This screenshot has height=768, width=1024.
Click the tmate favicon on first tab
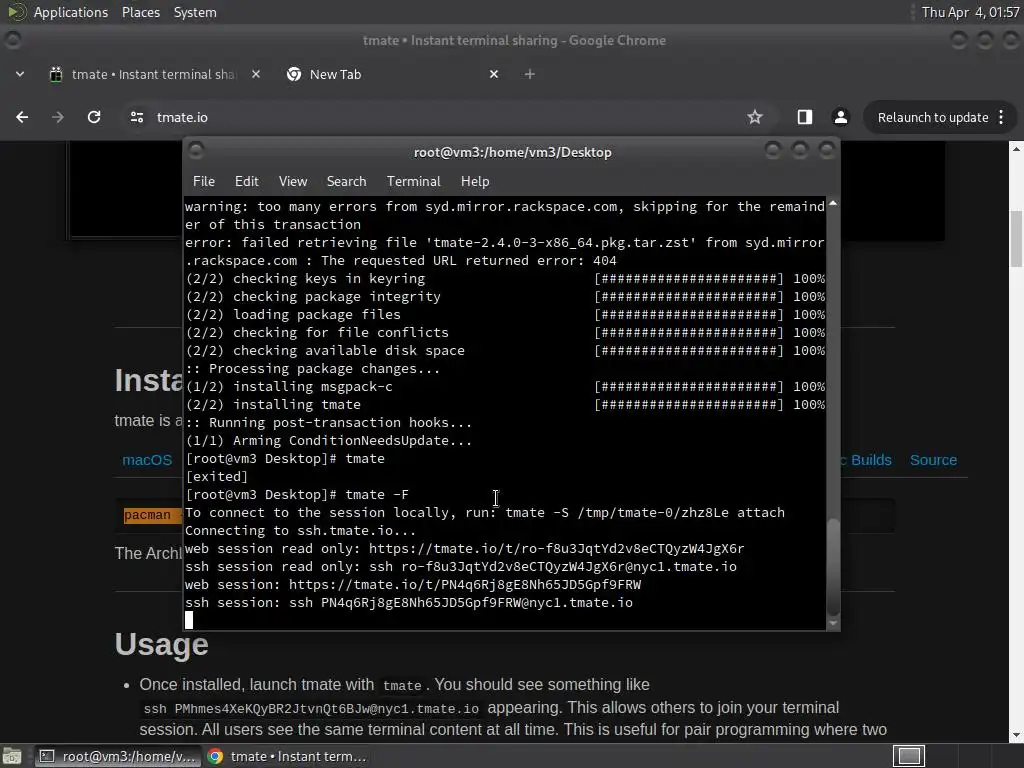[56, 74]
